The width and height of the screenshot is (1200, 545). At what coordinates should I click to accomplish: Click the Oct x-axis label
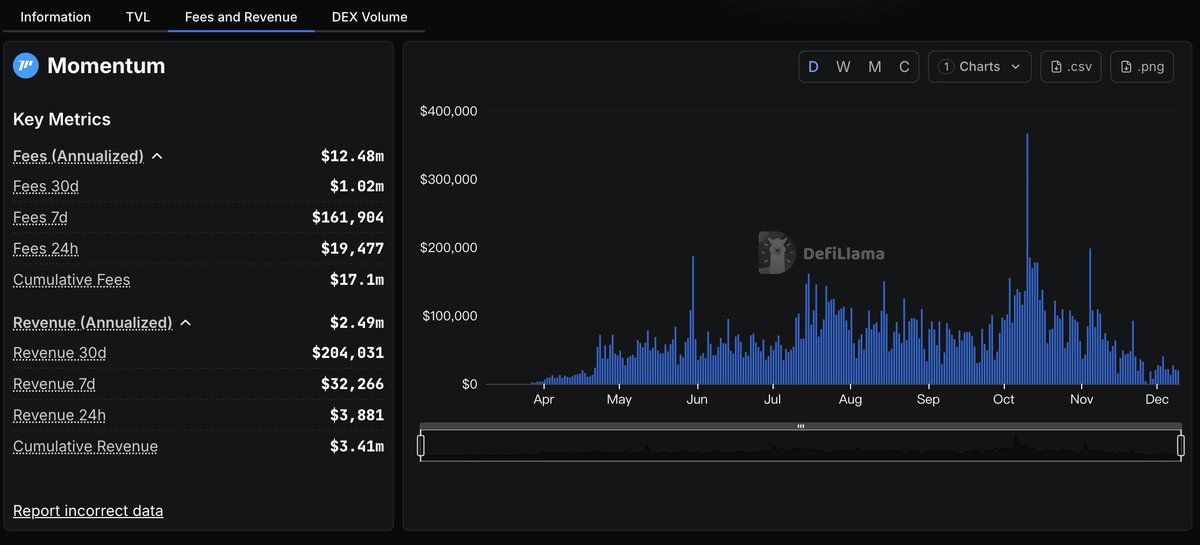(x=1003, y=399)
